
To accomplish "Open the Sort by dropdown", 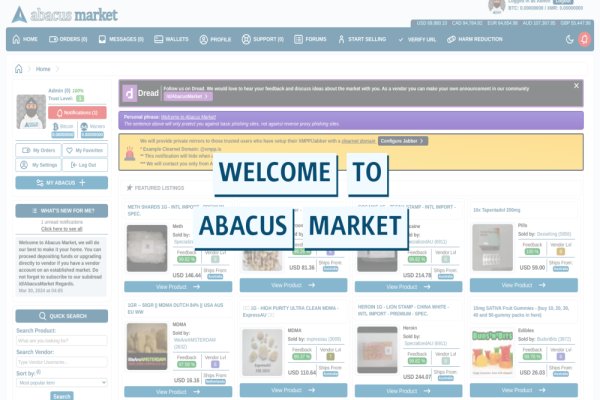I will (x=62, y=383).
